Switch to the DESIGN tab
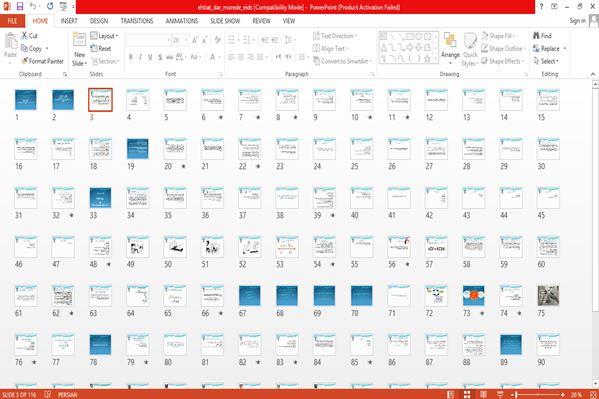The width and height of the screenshot is (599, 399). (x=99, y=21)
